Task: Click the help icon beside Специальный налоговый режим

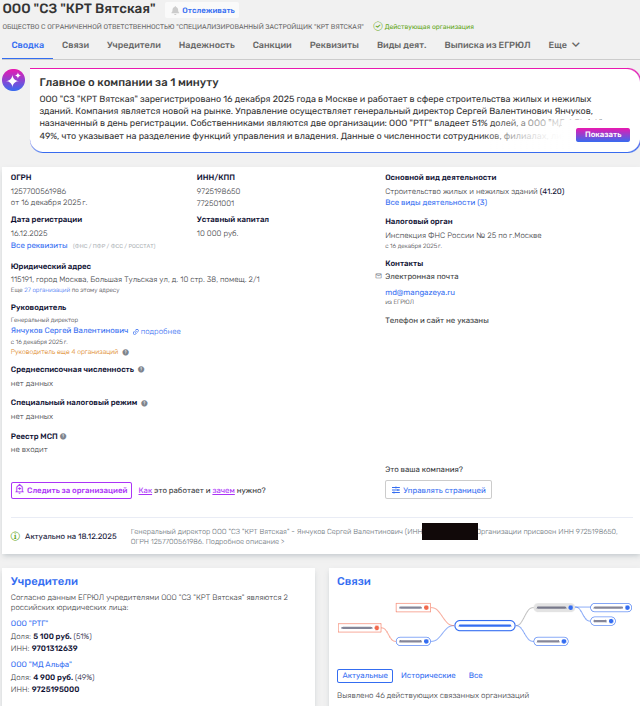Action: tap(144, 403)
